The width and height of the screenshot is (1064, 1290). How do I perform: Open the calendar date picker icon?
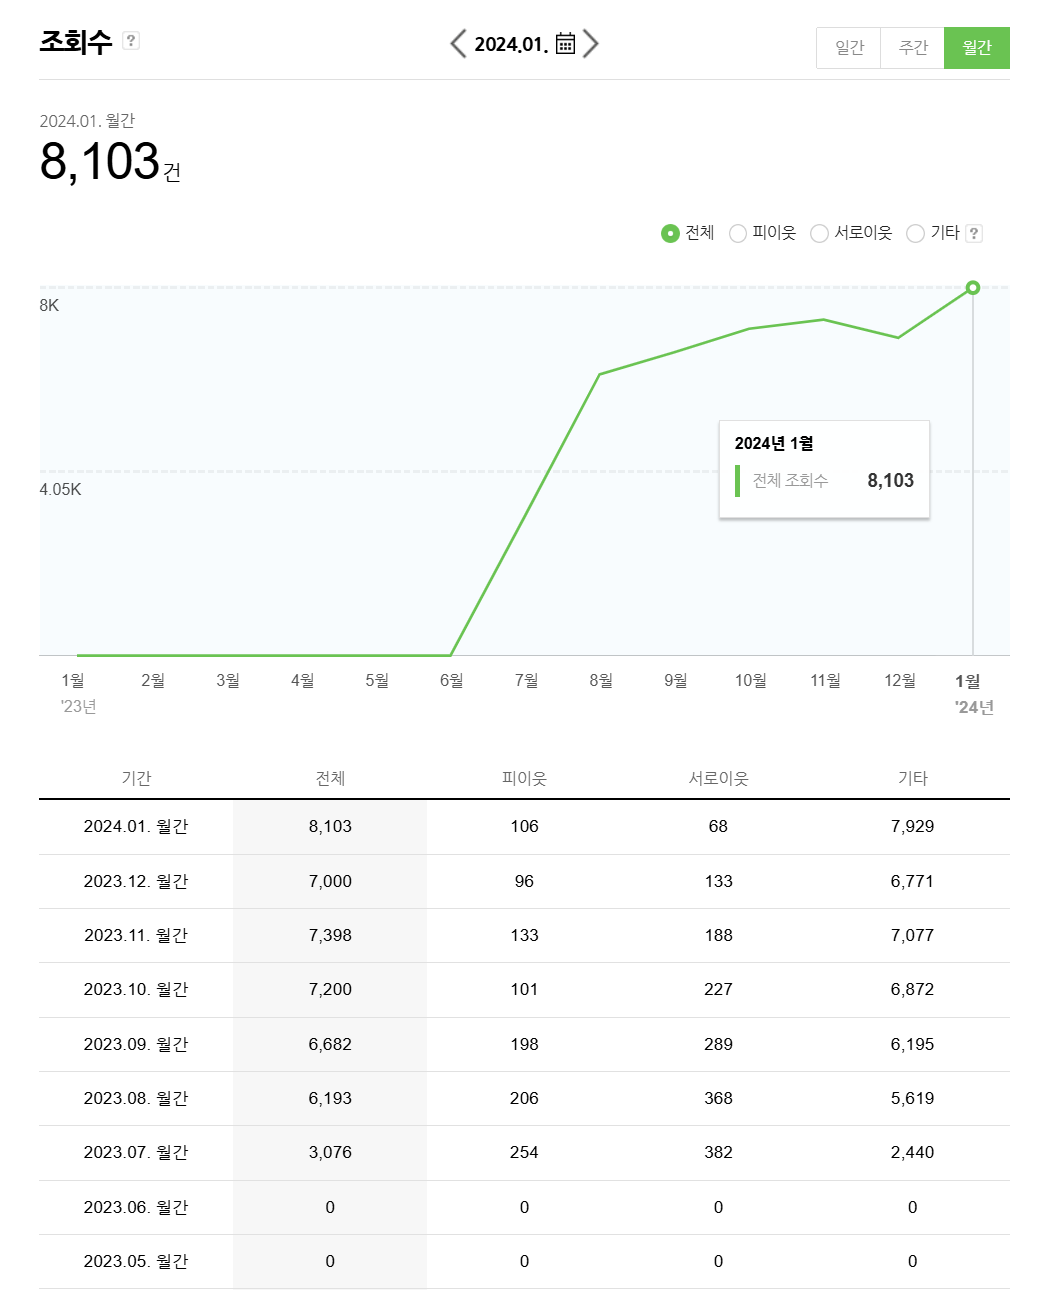565,43
